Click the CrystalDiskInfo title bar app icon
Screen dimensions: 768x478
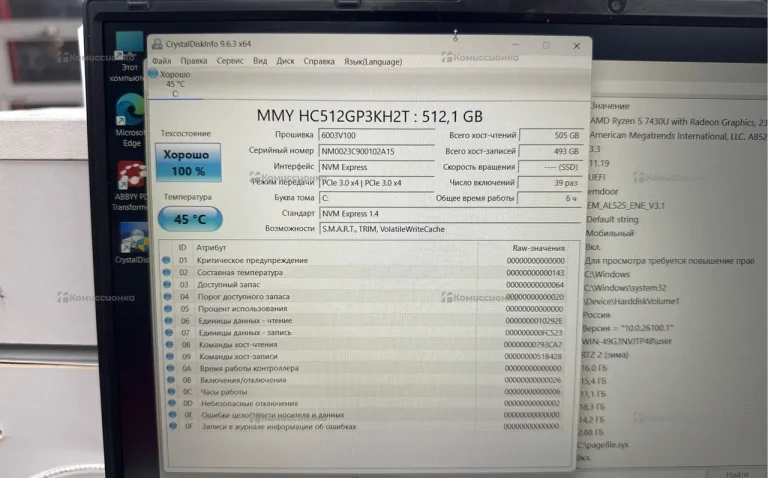point(157,44)
